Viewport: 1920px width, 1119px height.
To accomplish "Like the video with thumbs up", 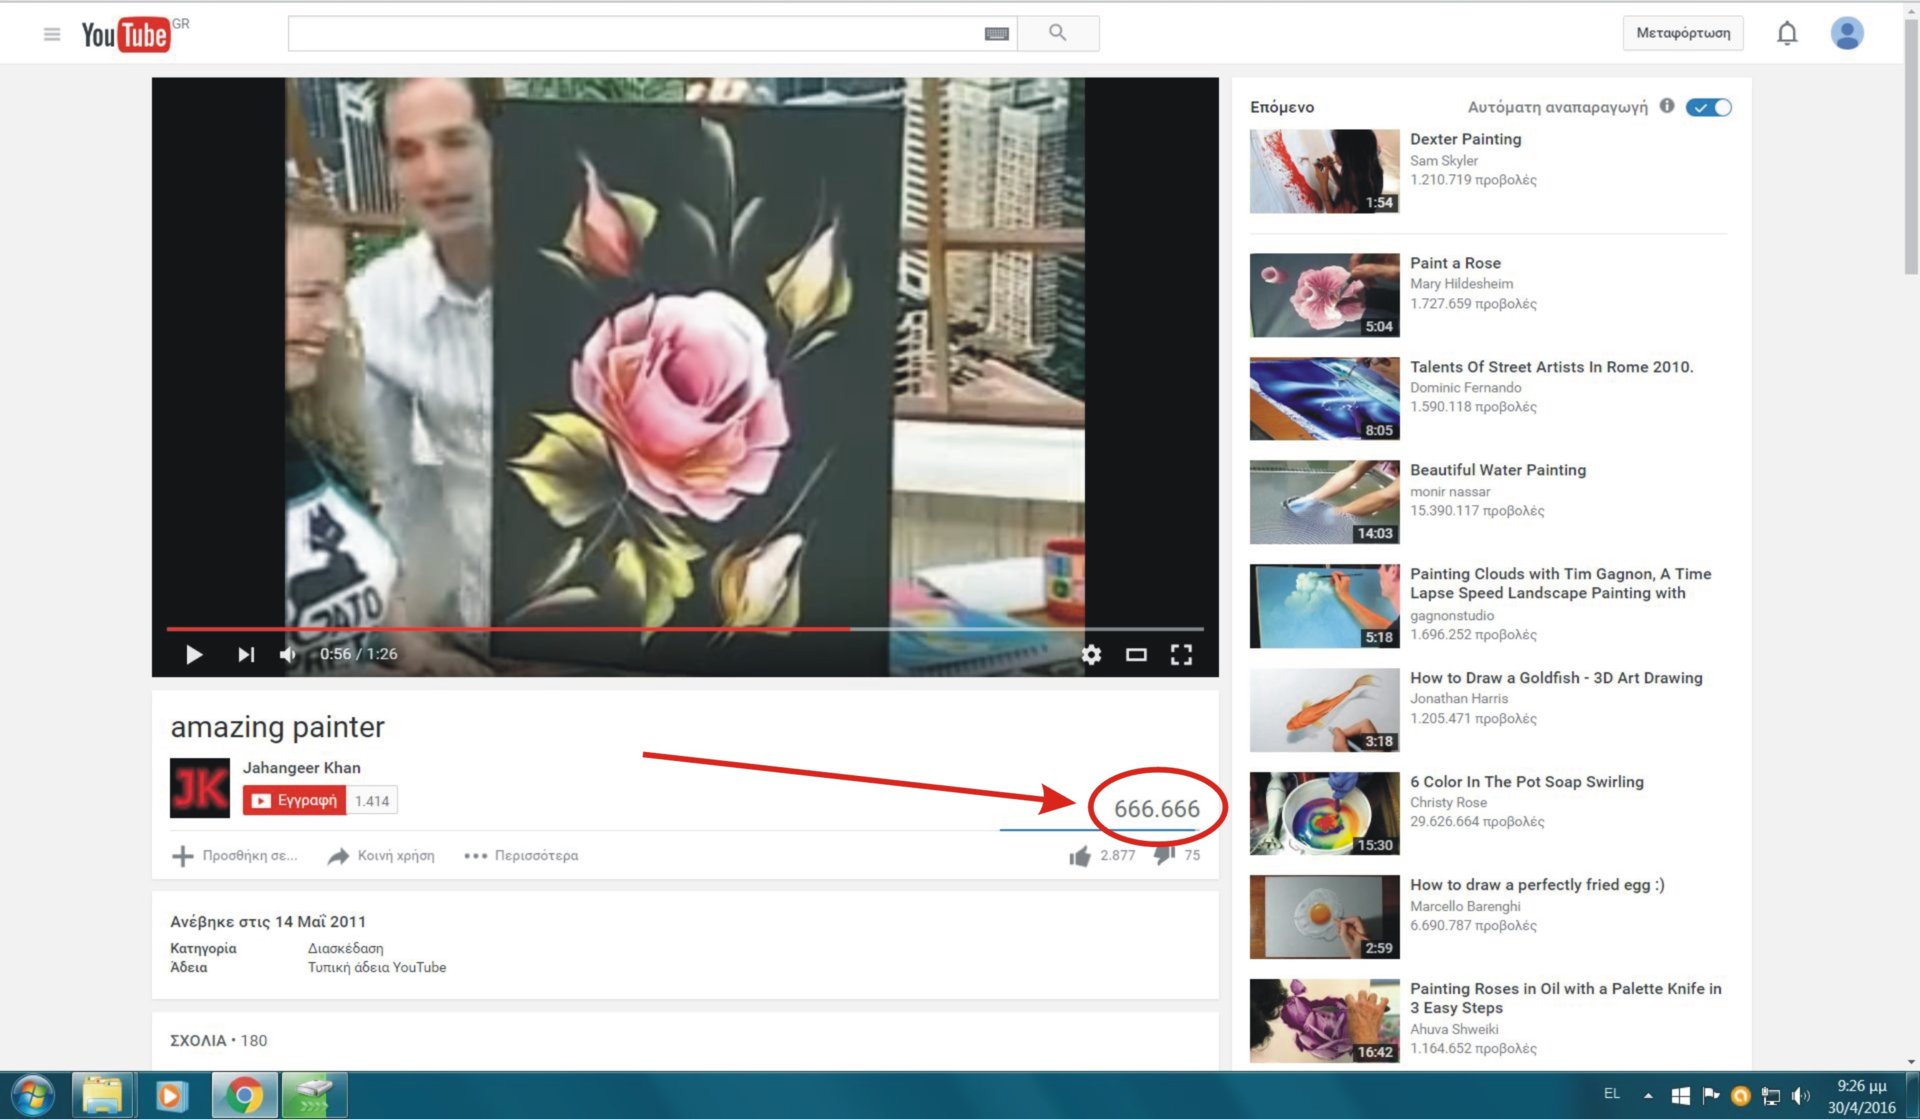I will click(x=1080, y=856).
